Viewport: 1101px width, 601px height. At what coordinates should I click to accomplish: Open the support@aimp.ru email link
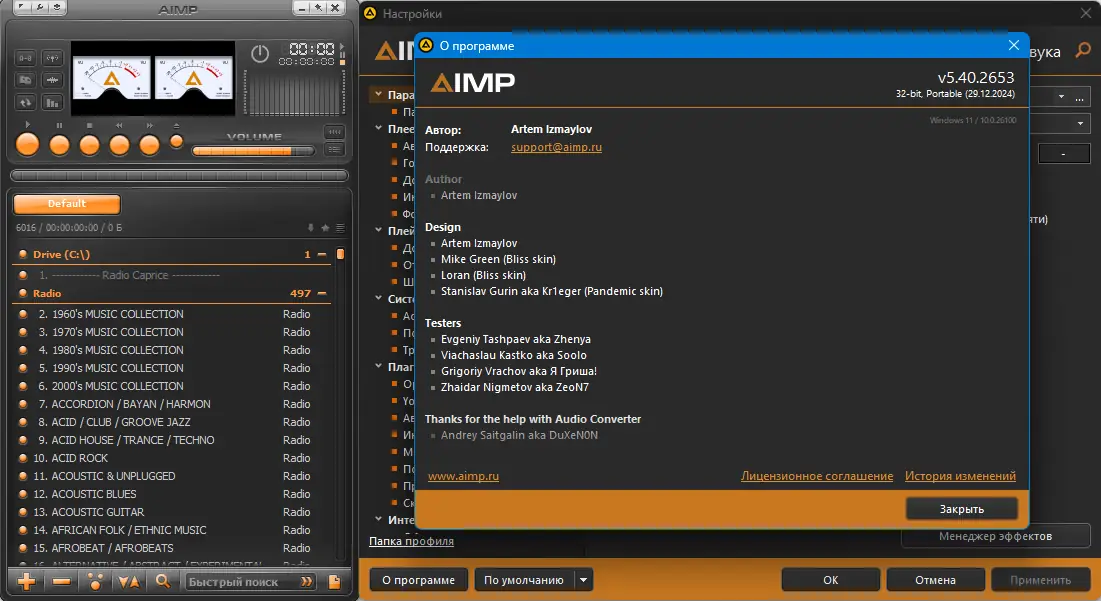pos(556,147)
